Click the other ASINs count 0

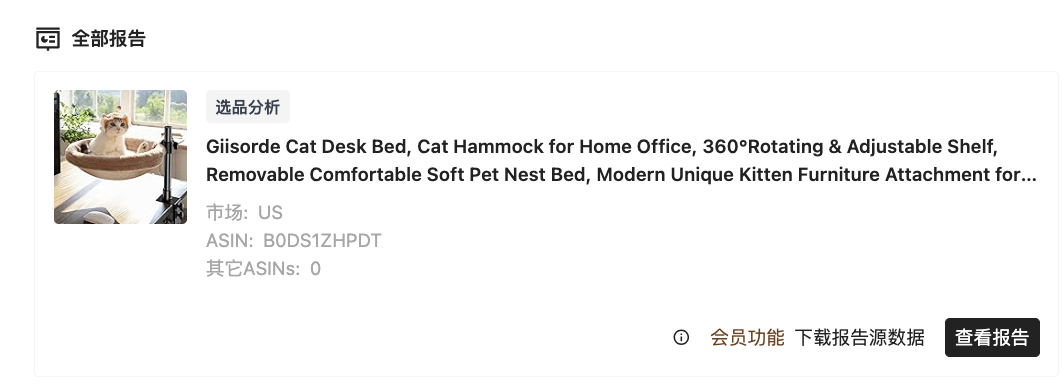316,269
